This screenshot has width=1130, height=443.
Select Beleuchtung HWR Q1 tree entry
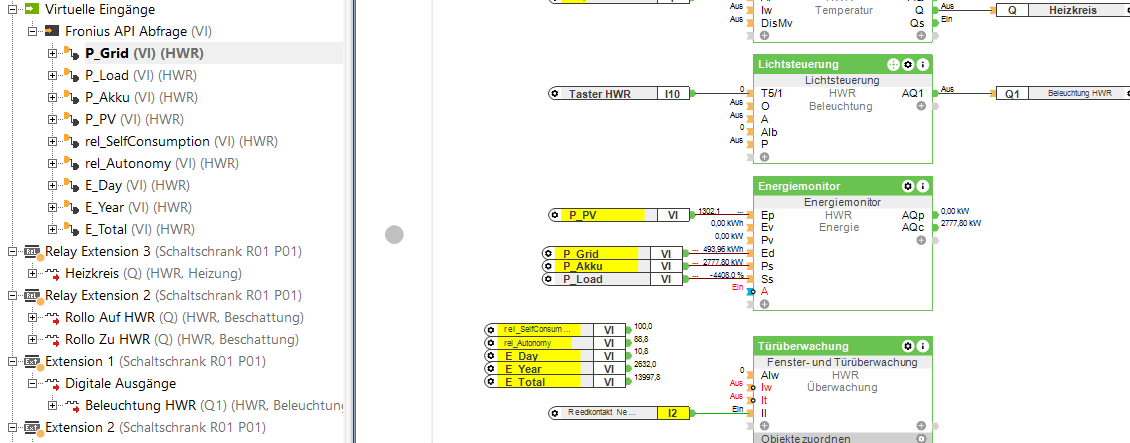(x=214, y=406)
